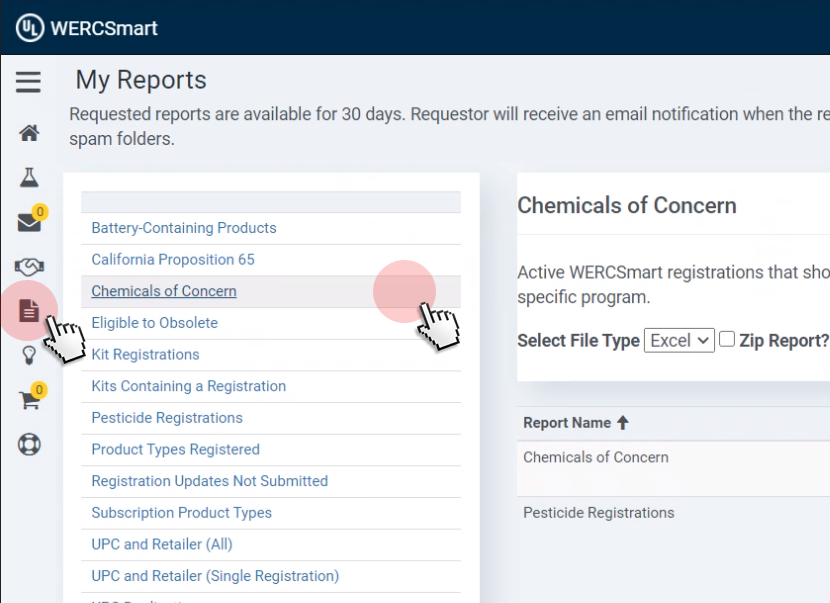Image resolution: width=830 pixels, height=603 pixels.
Task: Open the Select File Type dropdown
Action: pos(679,340)
